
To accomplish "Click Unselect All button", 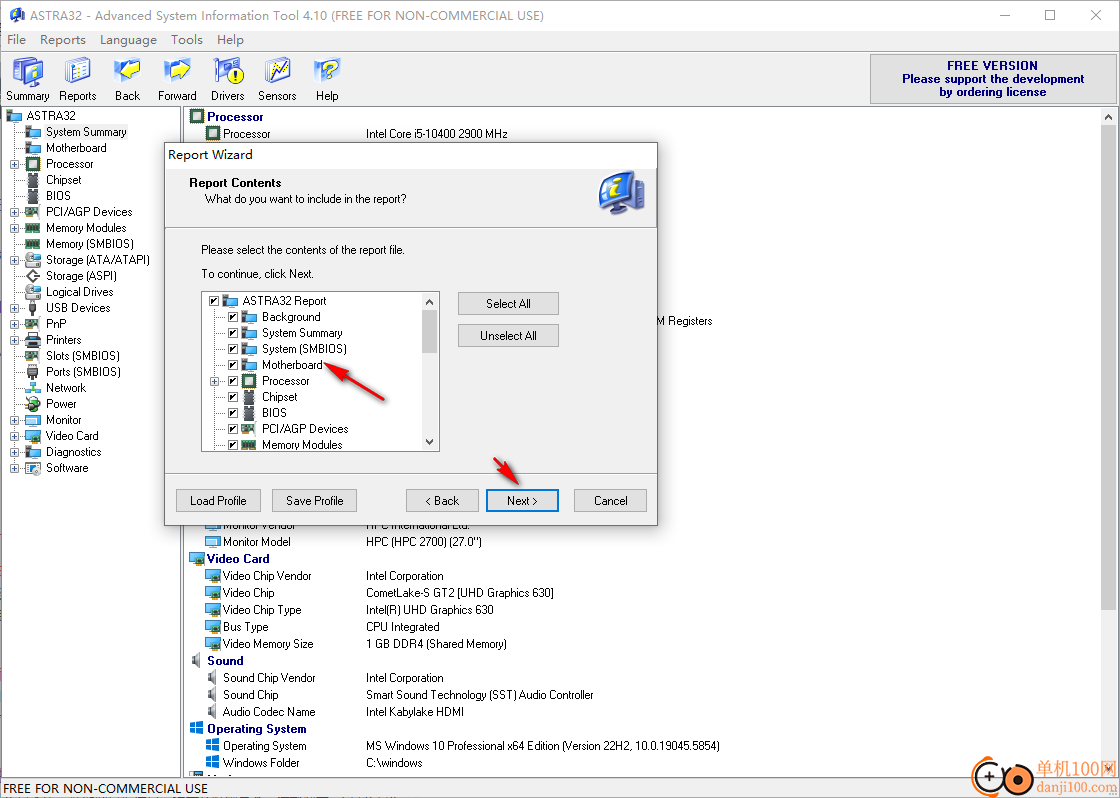I will (x=508, y=336).
